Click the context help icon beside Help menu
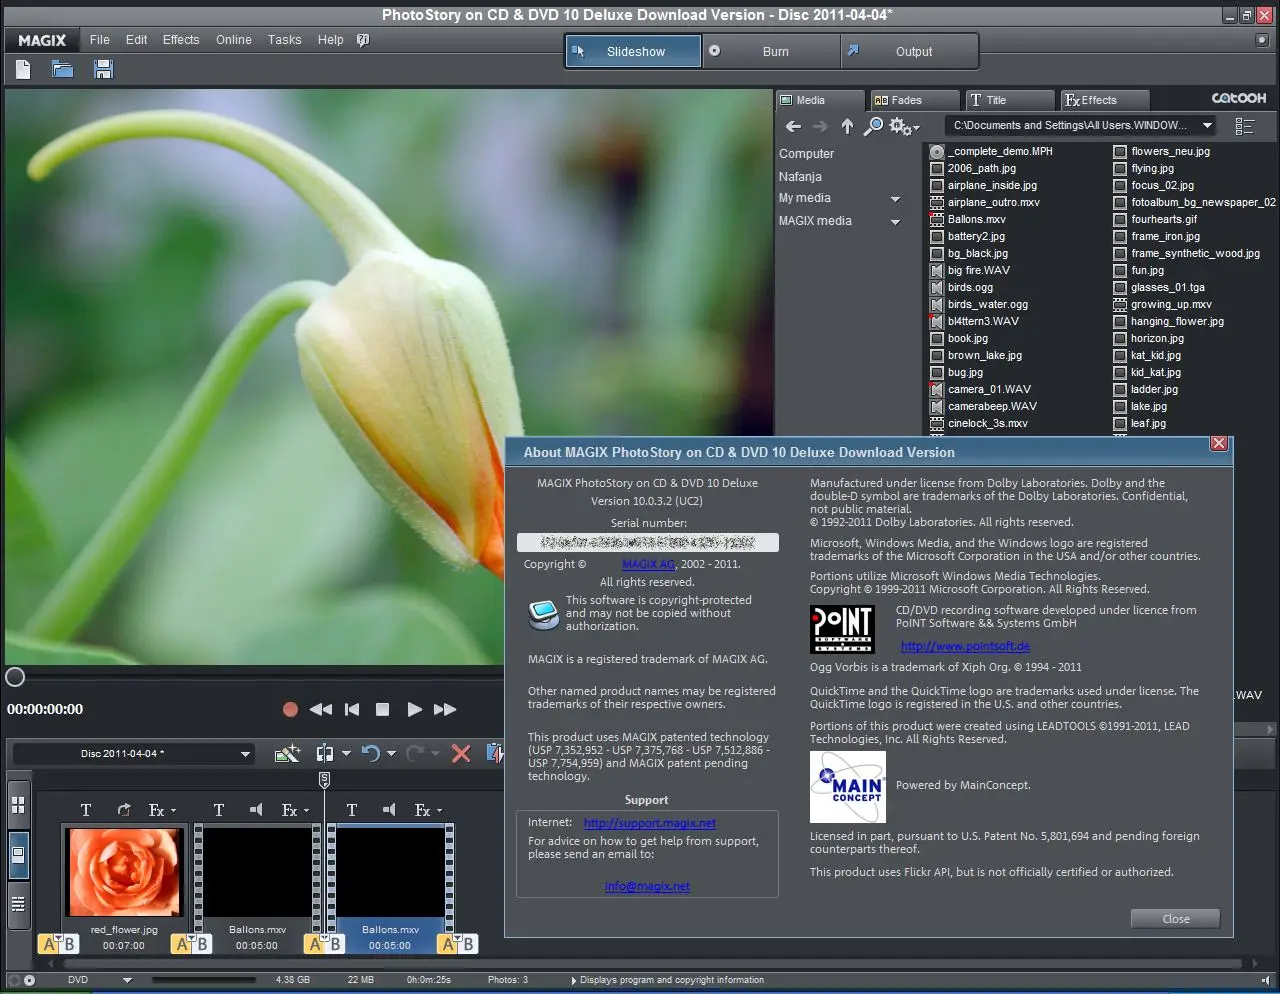 point(363,40)
